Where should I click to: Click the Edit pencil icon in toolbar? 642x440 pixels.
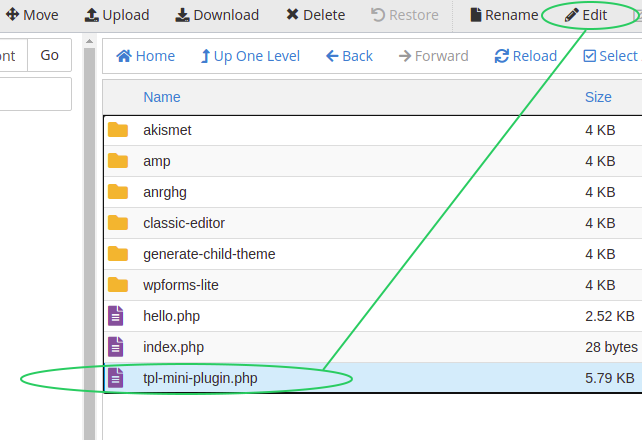pos(572,15)
